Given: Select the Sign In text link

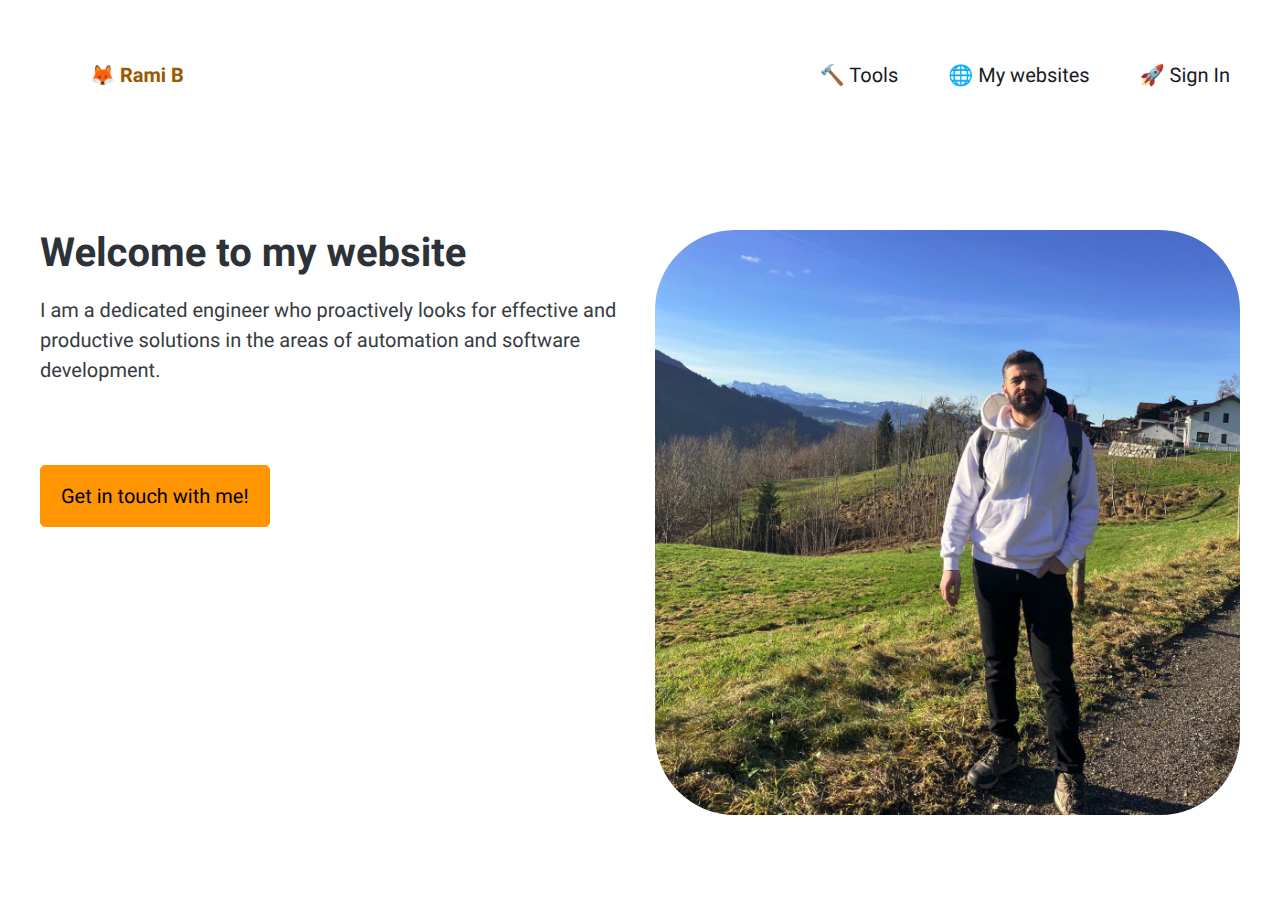Looking at the screenshot, I should click(1199, 75).
